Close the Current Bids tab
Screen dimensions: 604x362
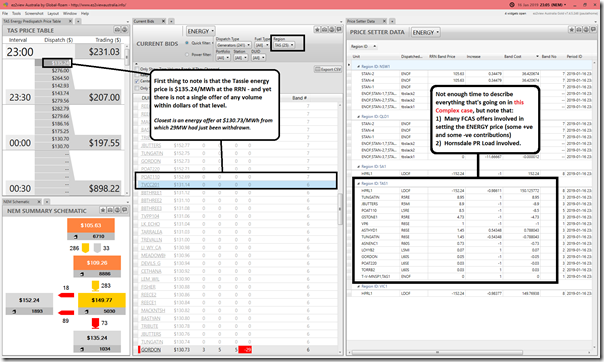(163, 21)
